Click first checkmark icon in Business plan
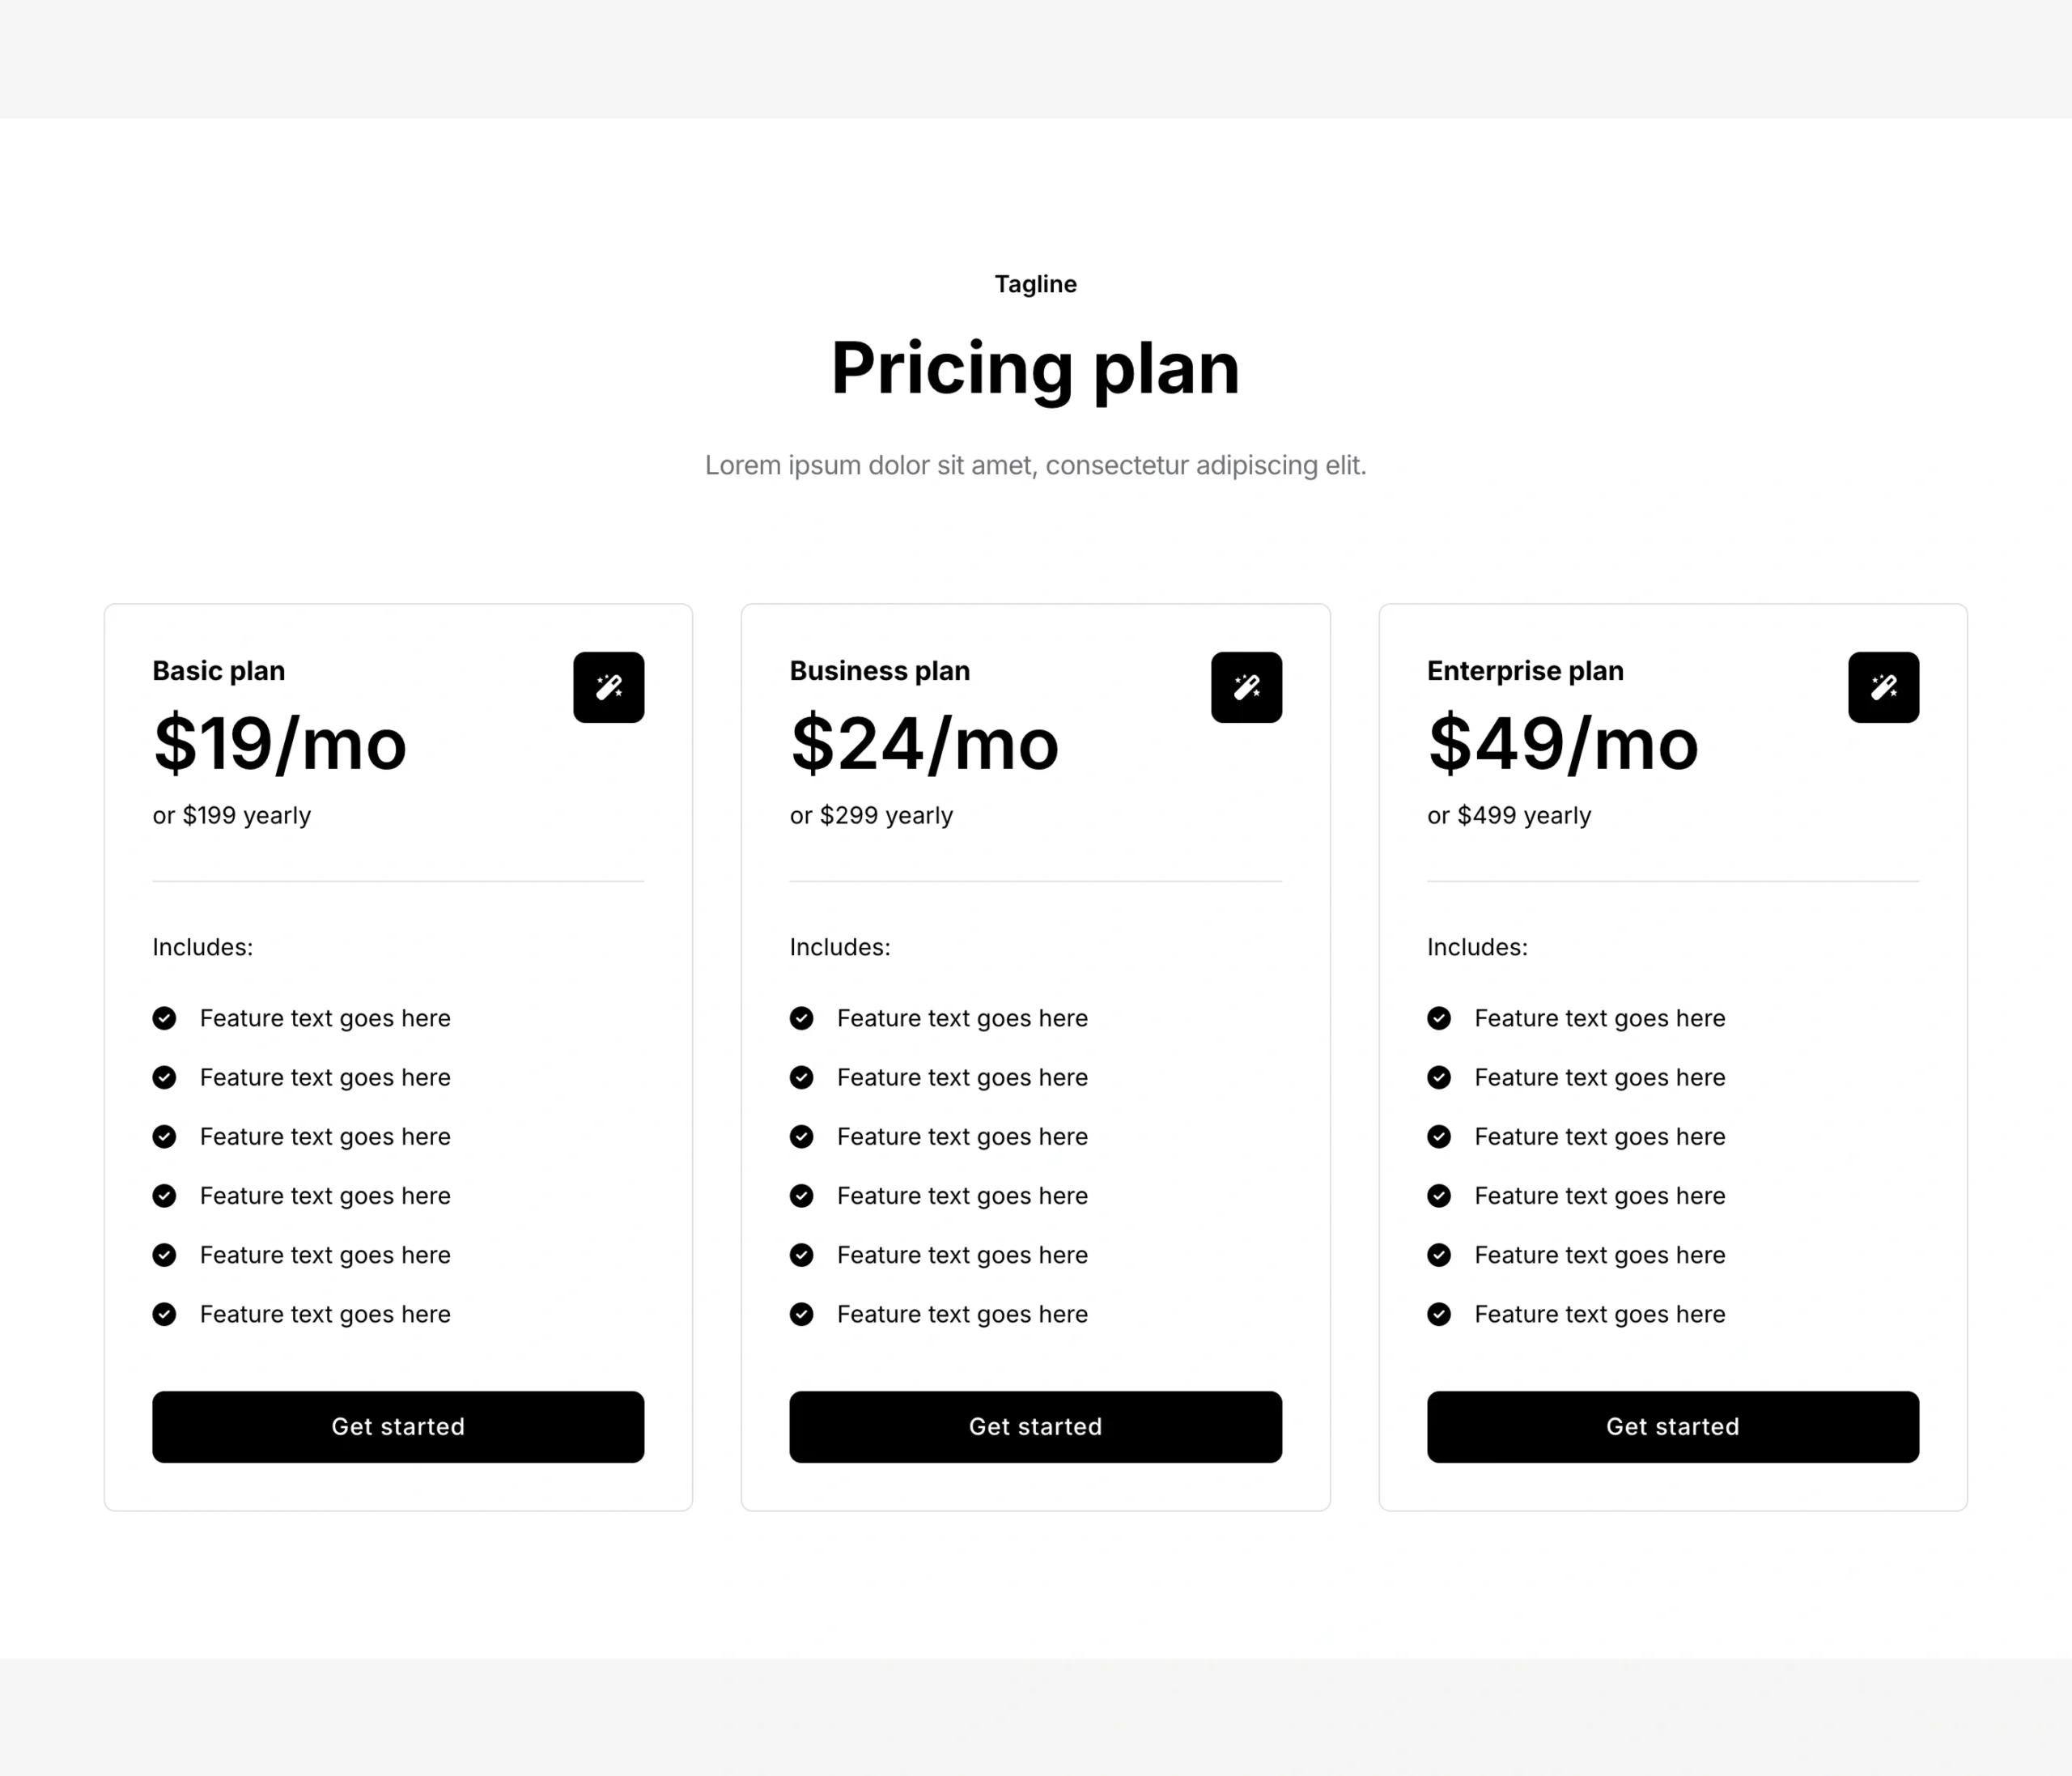This screenshot has width=2072, height=1776. 801,1018
